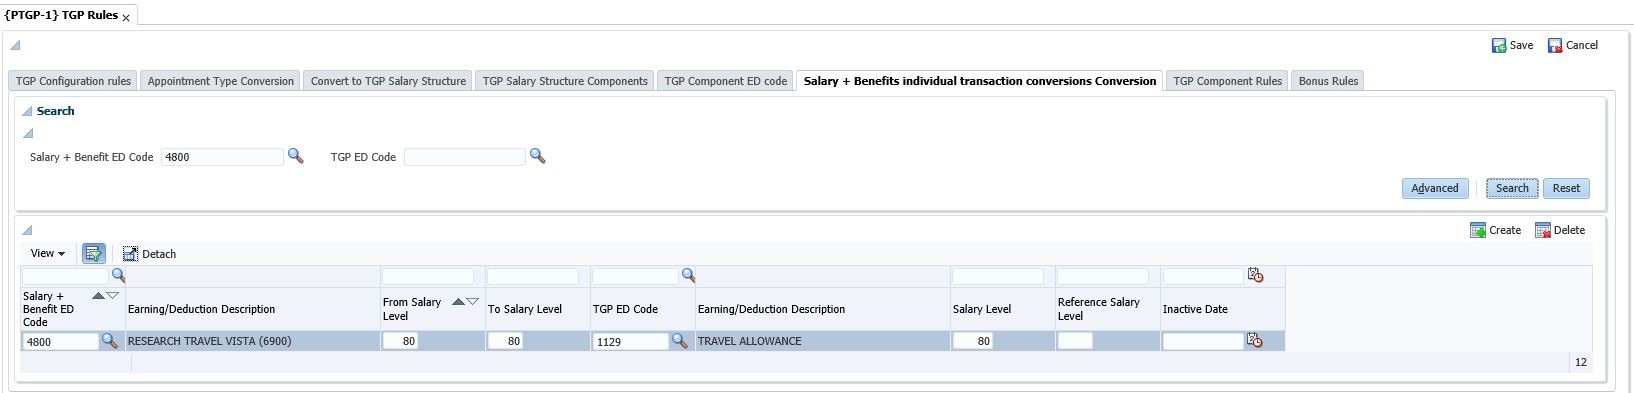Open Salary + Benefit ED Code search lookup
The height and width of the screenshot is (393, 1634).
pos(295,156)
